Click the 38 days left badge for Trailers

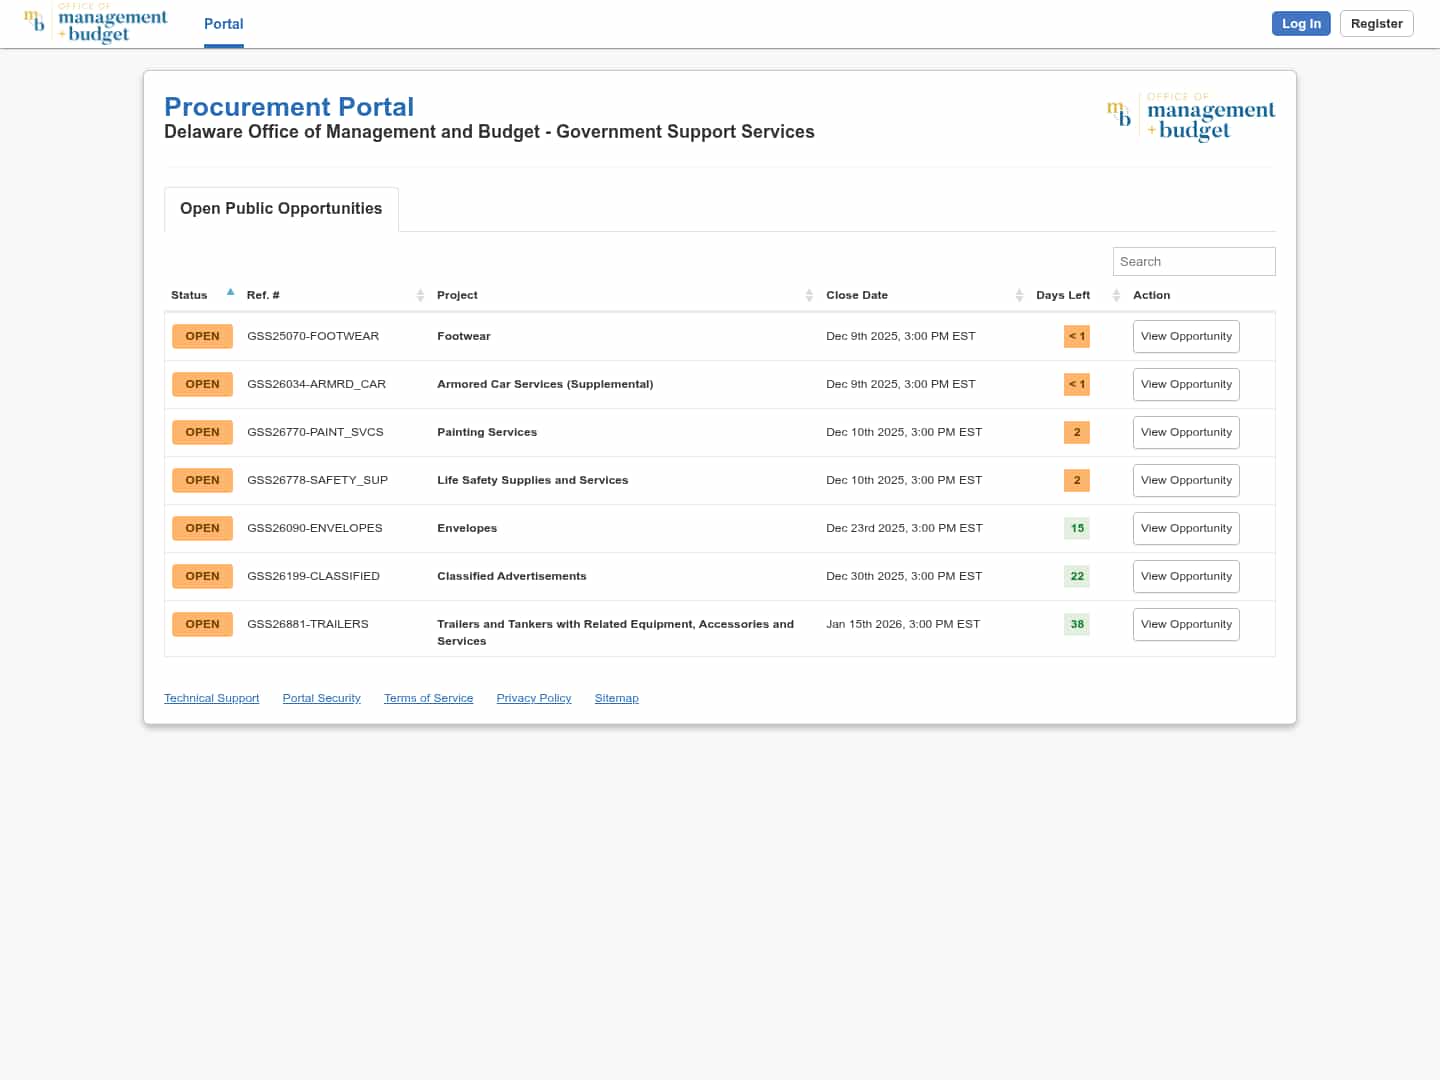pos(1077,624)
